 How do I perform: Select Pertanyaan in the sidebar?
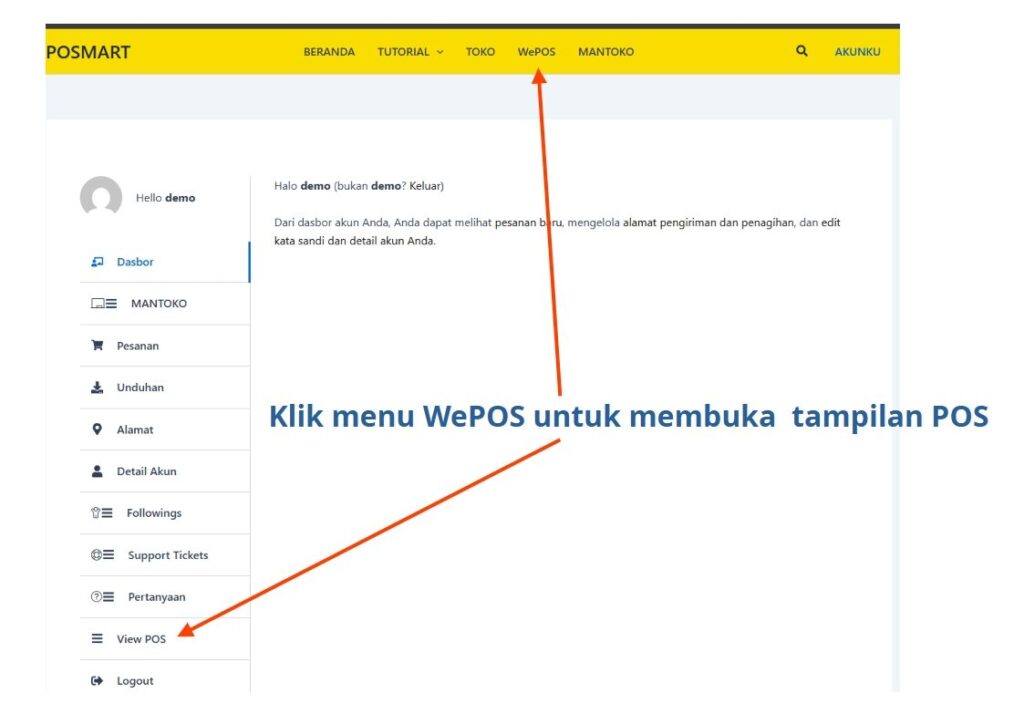click(156, 597)
